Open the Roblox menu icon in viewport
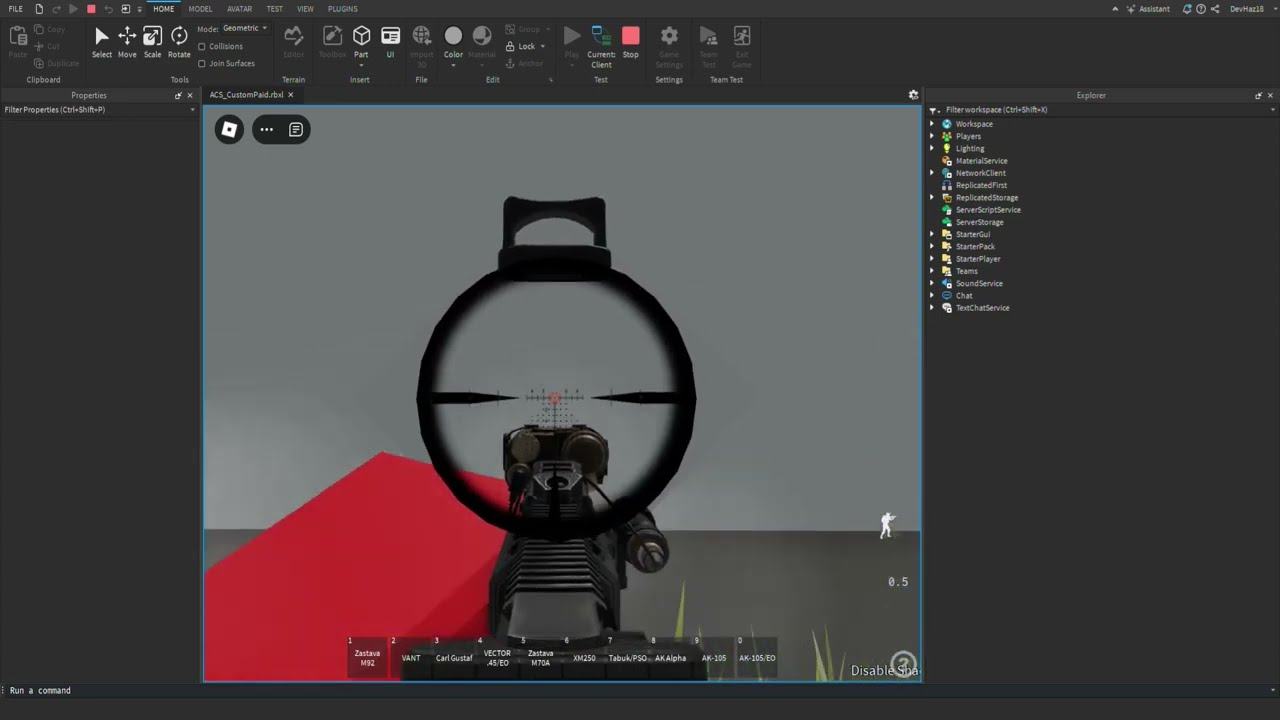Image resolution: width=1280 pixels, height=720 pixels. [229, 129]
